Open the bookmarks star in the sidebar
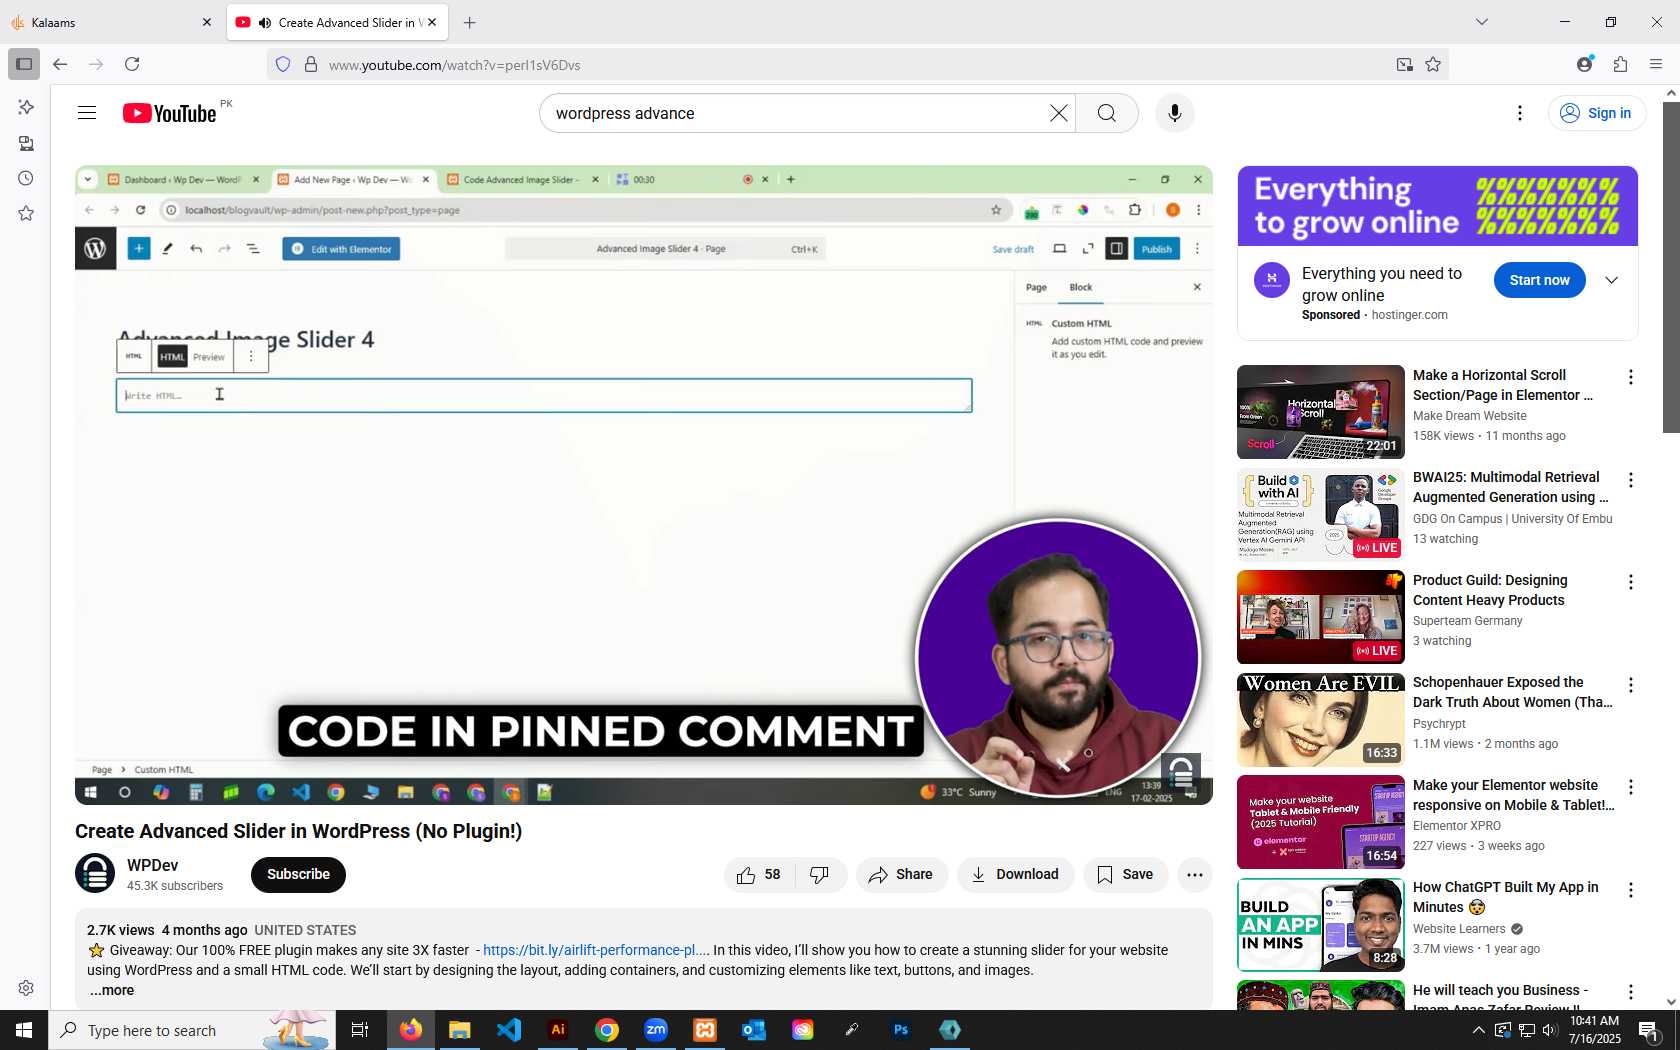The height and width of the screenshot is (1050, 1680). pyautogui.click(x=26, y=213)
